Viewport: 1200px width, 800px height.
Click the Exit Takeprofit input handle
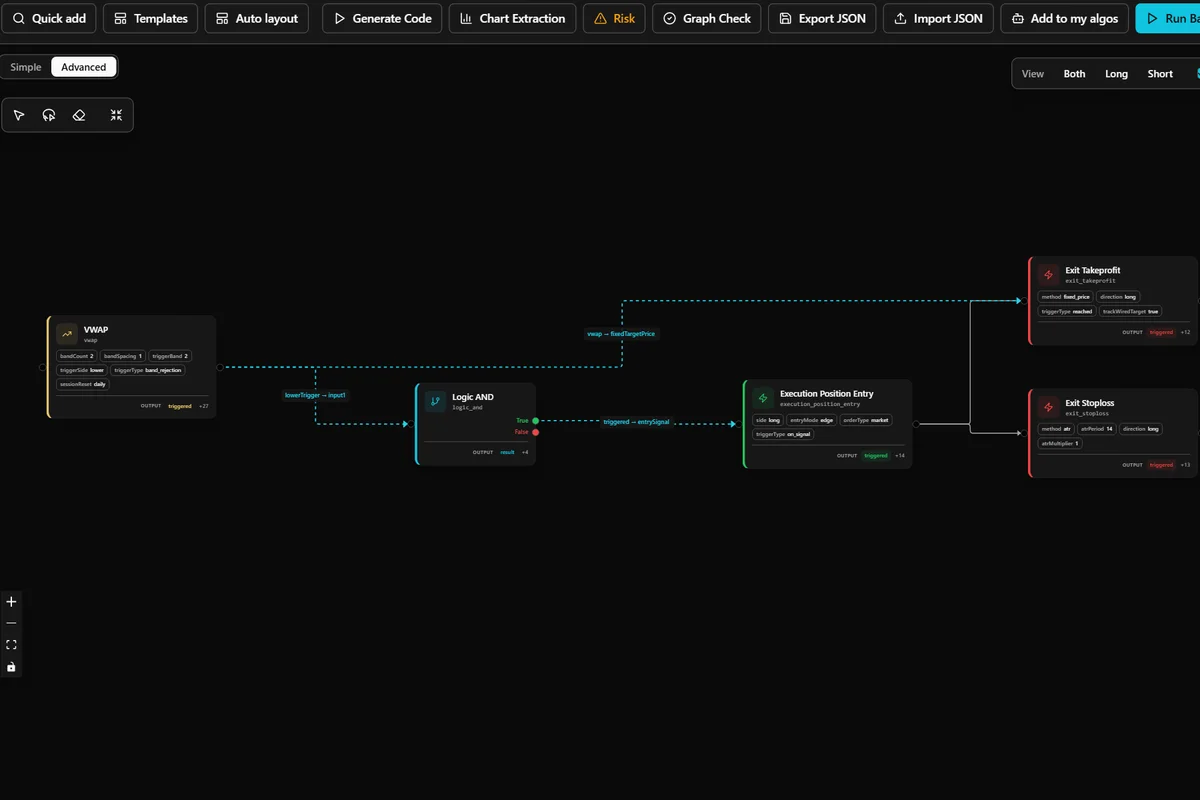1024,300
